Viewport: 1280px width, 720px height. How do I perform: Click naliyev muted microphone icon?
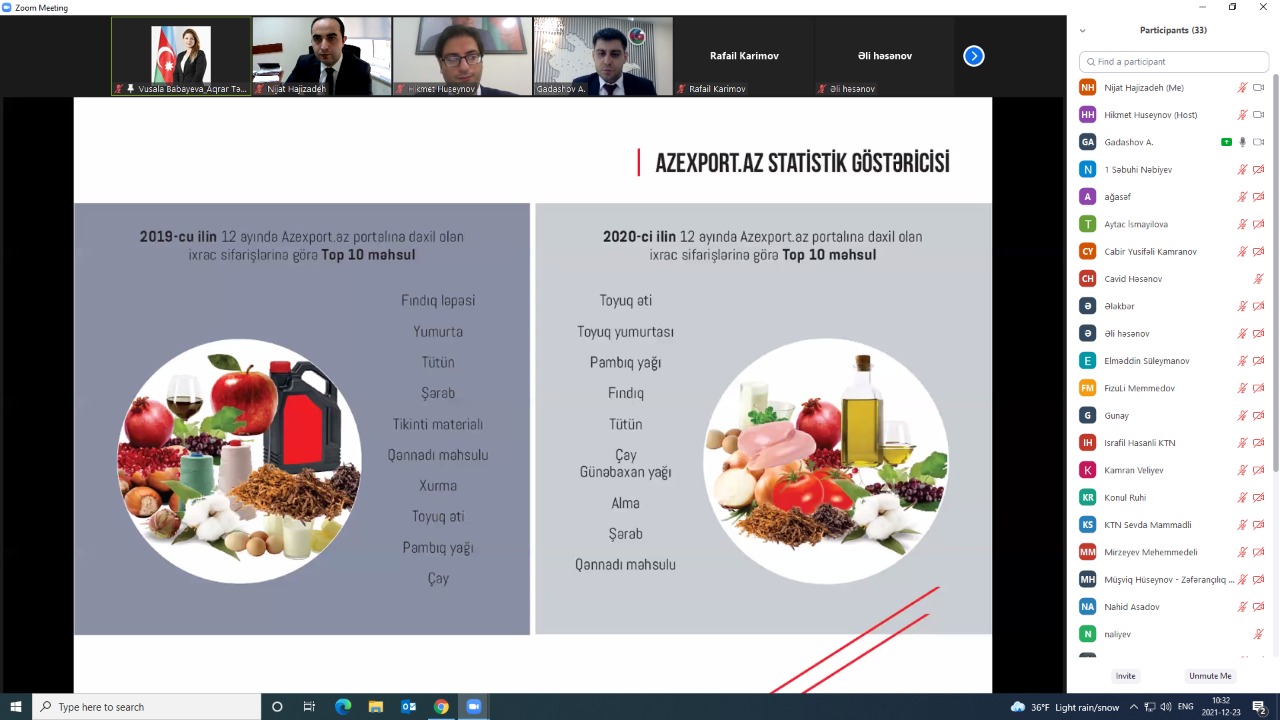[1259, 634]
